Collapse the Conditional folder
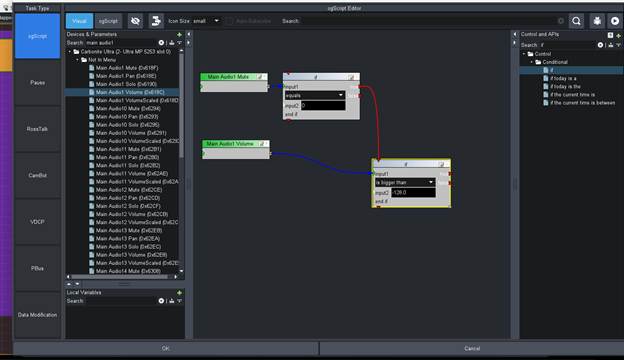 pyautogui.click(x=532, y=62)
